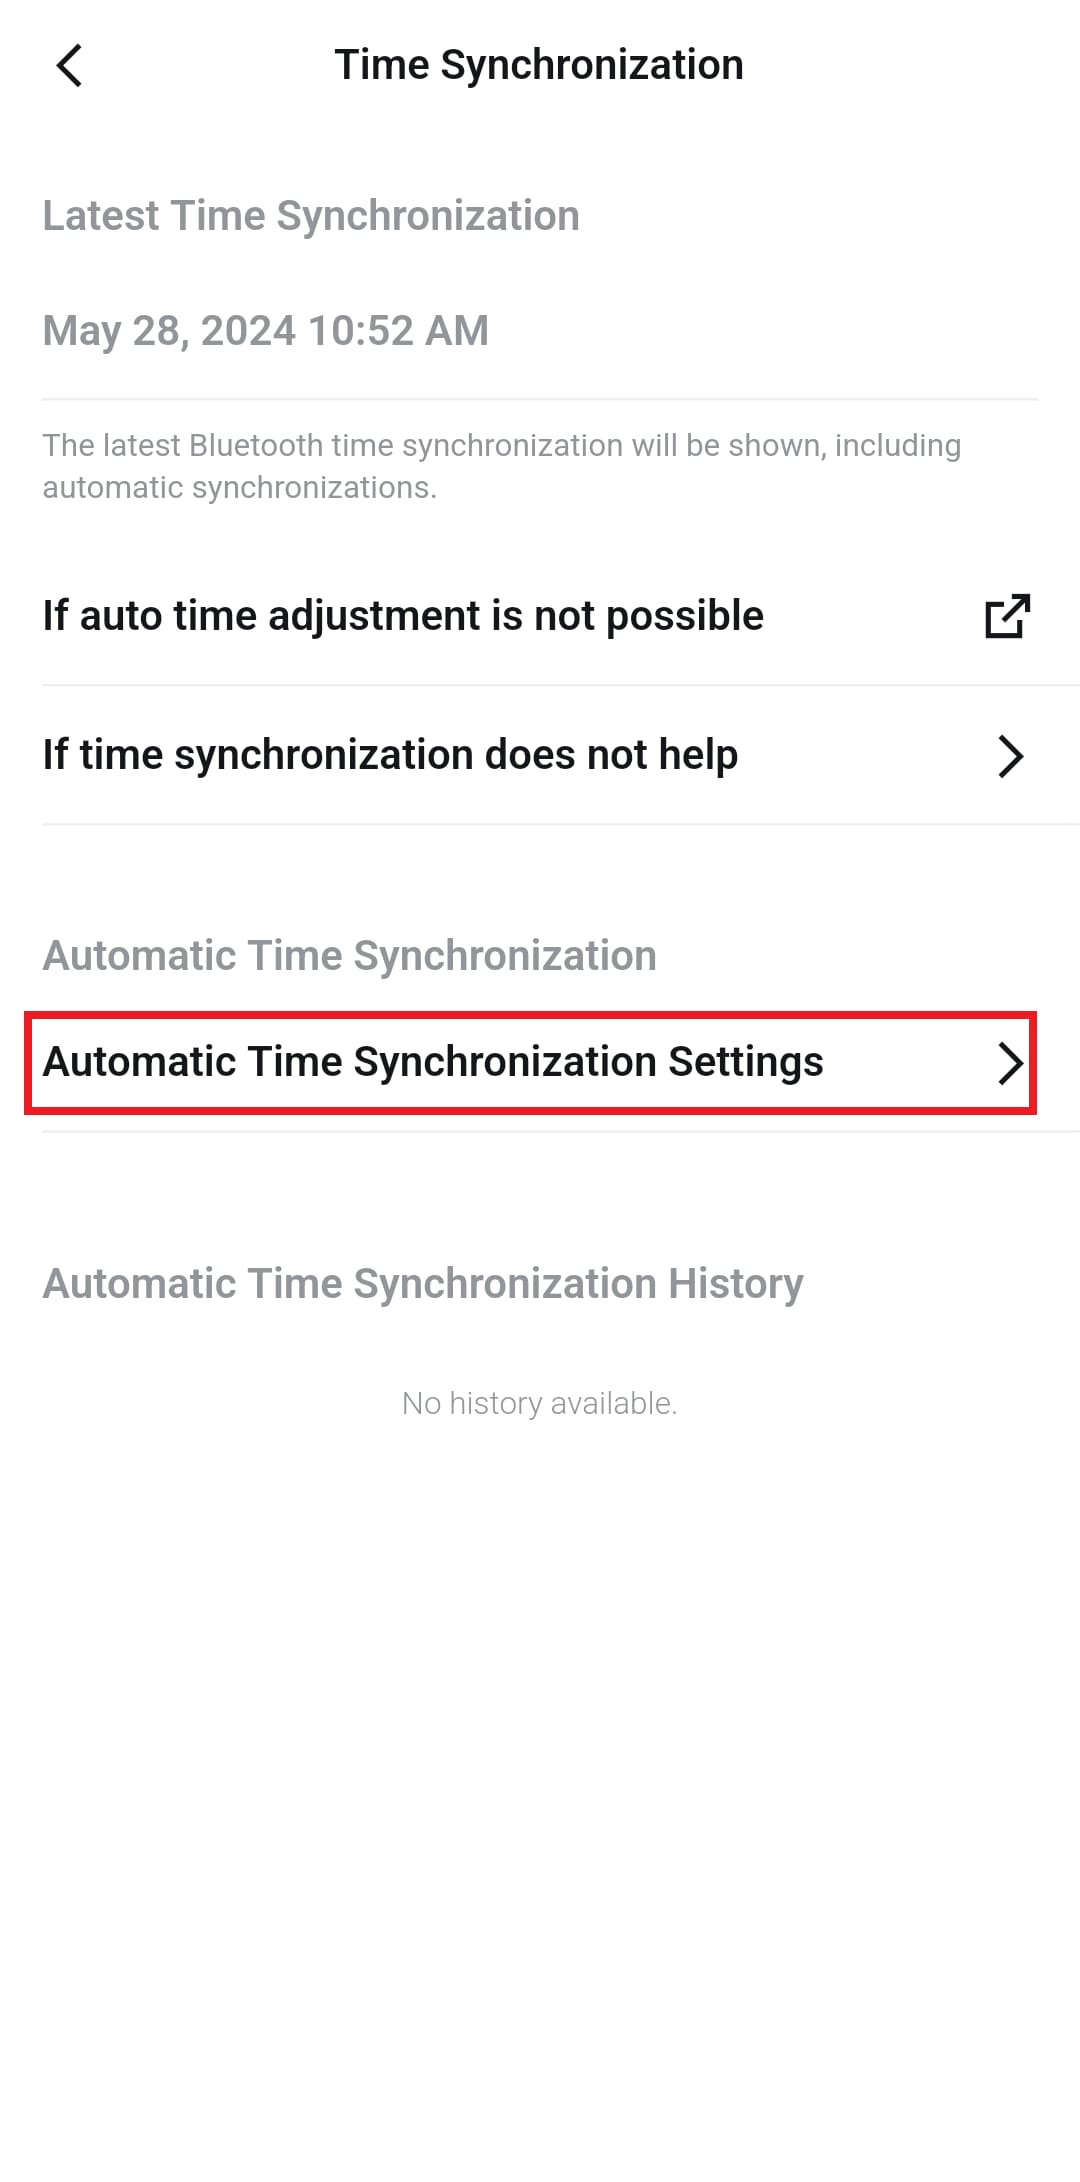
Task: Open 'Automatic Time Synchronization Settings' label
Action: (x=432, y=1062)
